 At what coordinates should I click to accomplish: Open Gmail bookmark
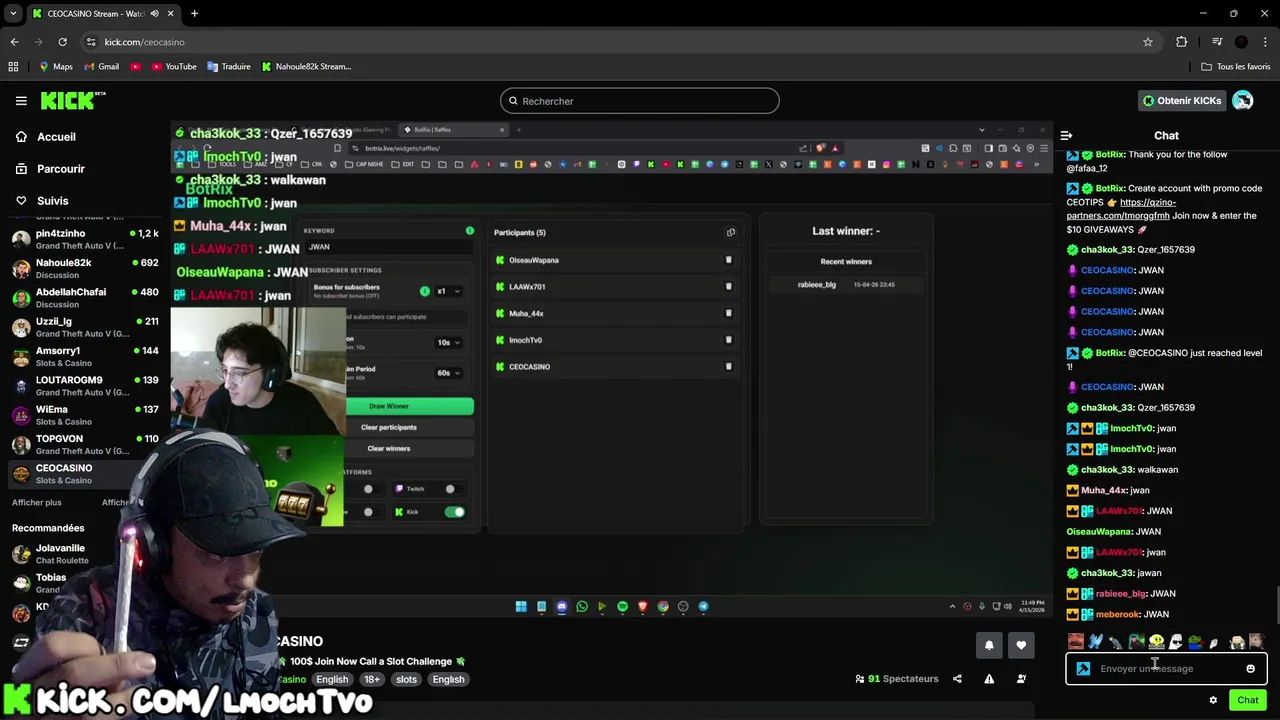101,66
